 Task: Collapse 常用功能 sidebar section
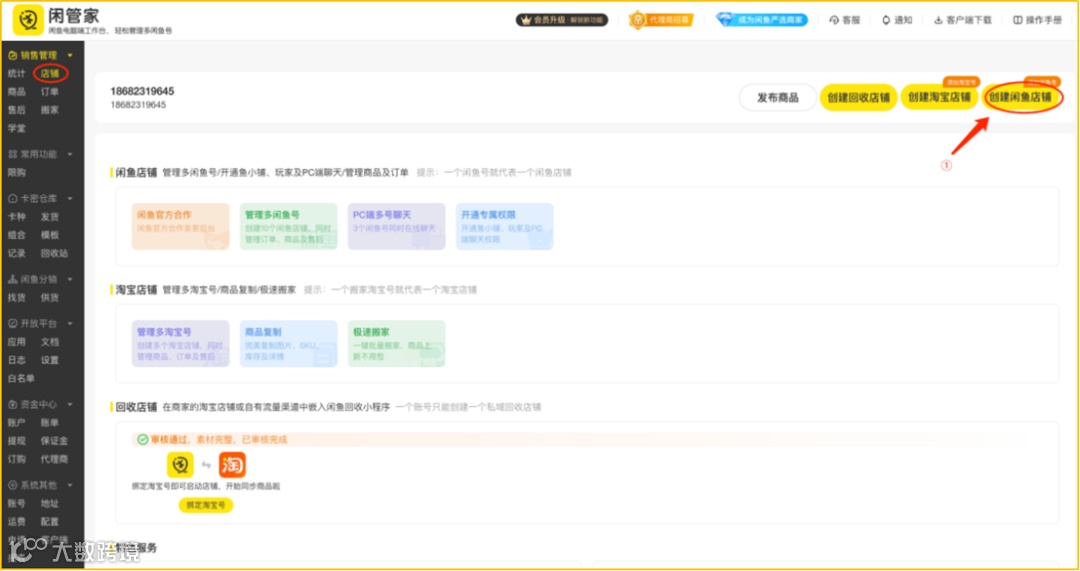point(70,154)
